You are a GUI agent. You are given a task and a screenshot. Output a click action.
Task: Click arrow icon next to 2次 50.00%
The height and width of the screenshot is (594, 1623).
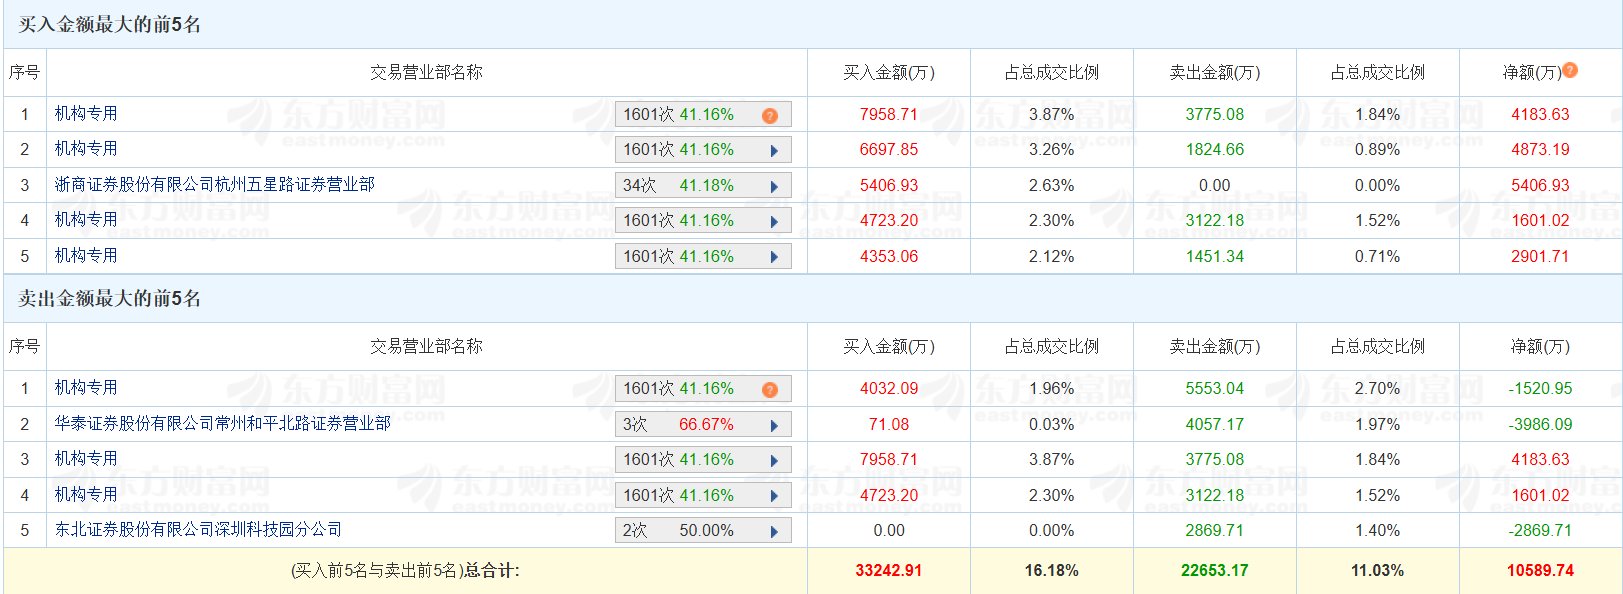pyautogui.click(x=774, y=532)
